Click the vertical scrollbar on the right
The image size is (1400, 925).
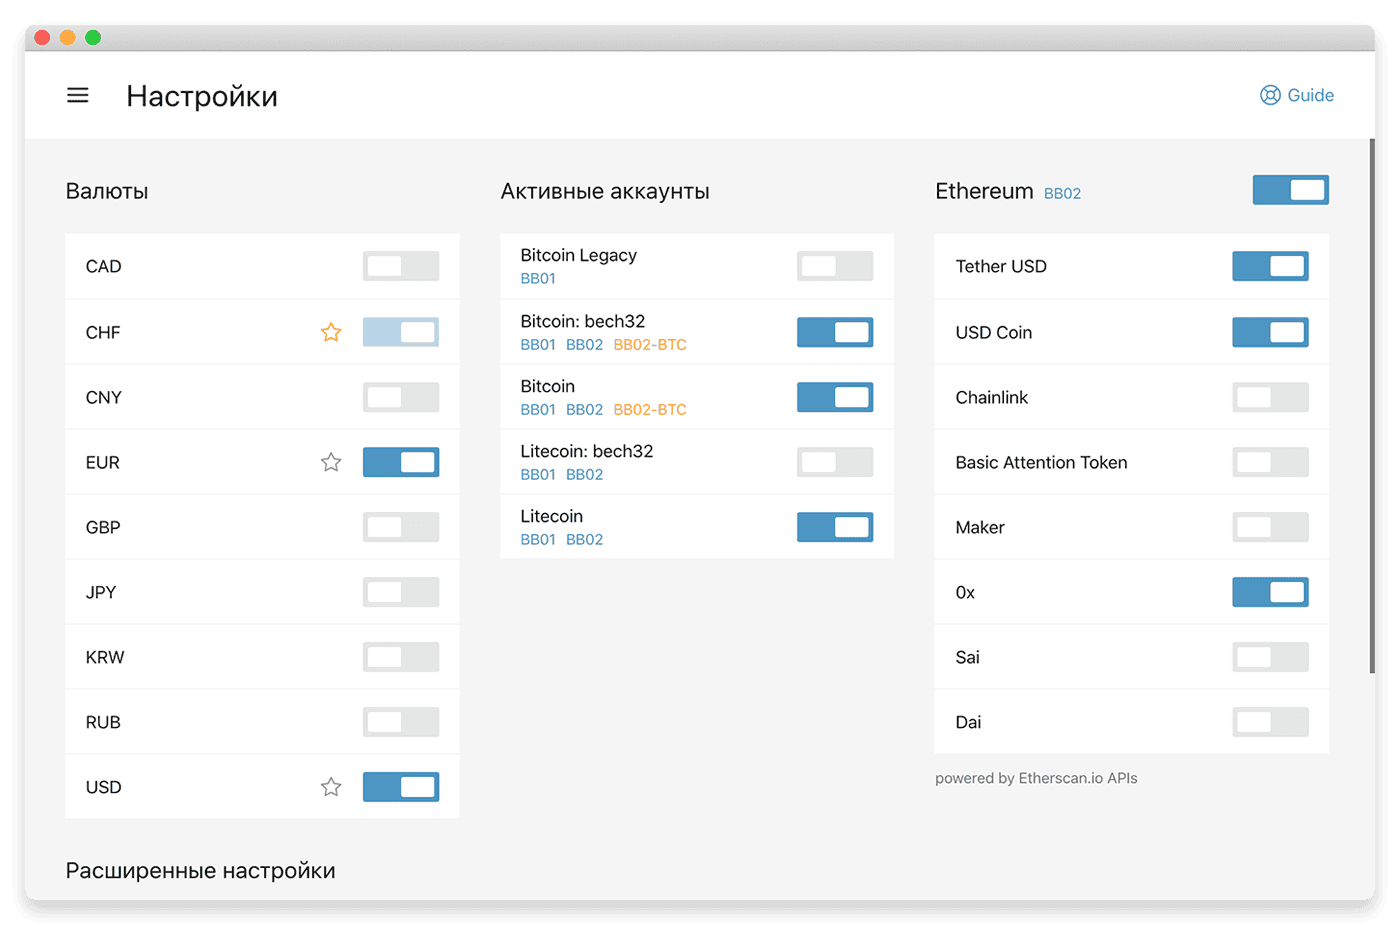[x=1372, y=406]
